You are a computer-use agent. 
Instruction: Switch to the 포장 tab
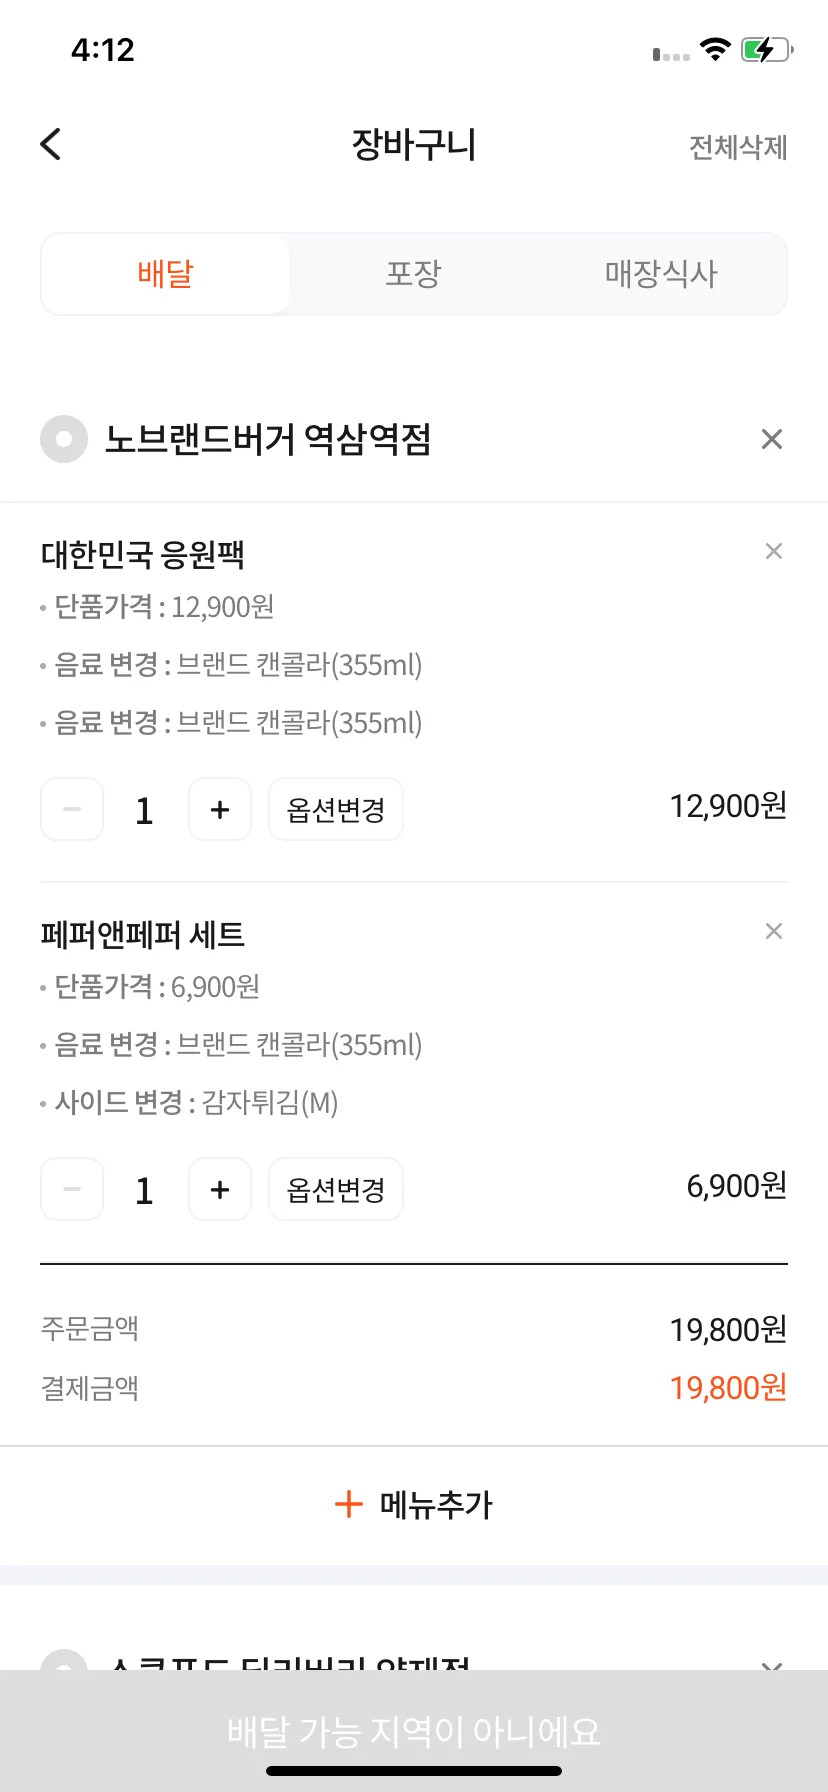click(414, 274)
